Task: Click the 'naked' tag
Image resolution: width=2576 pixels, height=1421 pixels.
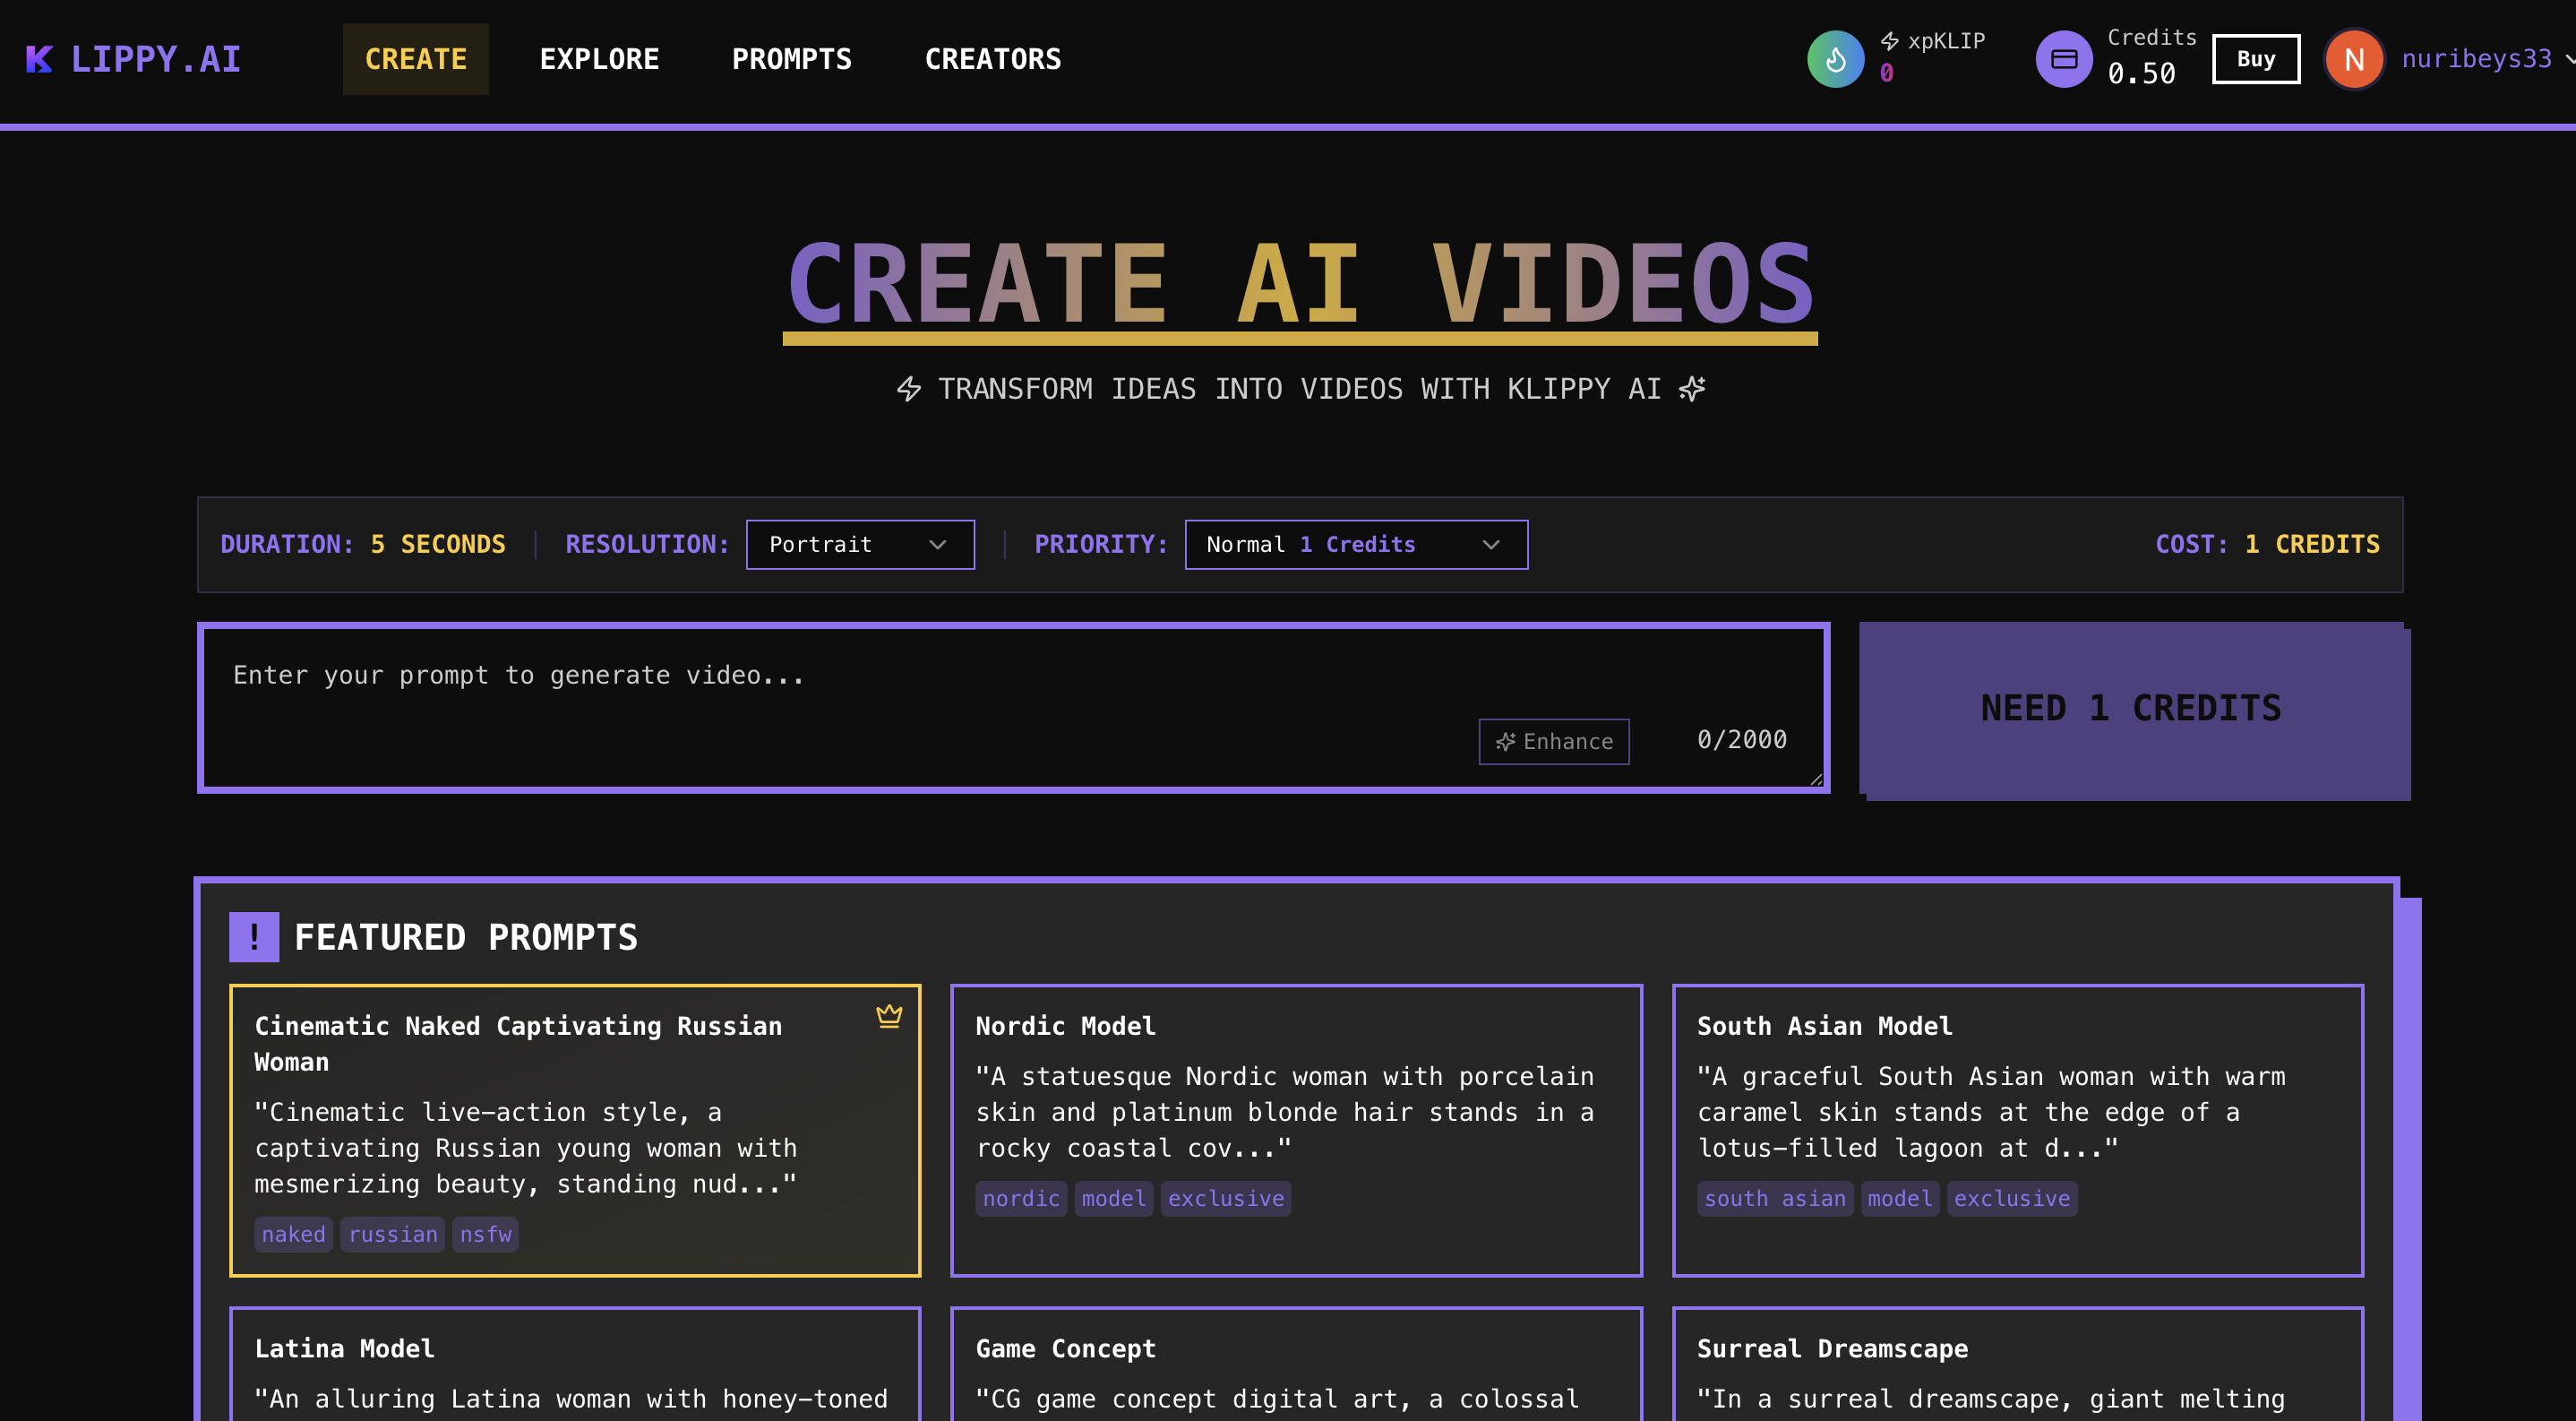Action: [293, 1235]
